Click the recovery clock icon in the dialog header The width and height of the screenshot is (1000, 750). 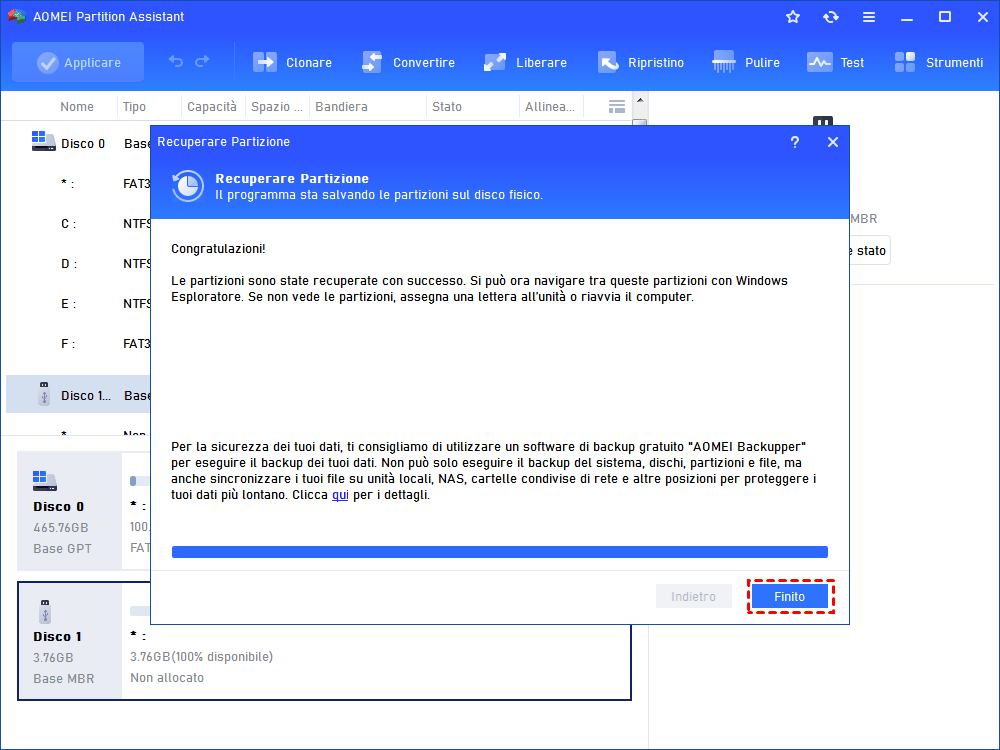[x=188, y=186]
